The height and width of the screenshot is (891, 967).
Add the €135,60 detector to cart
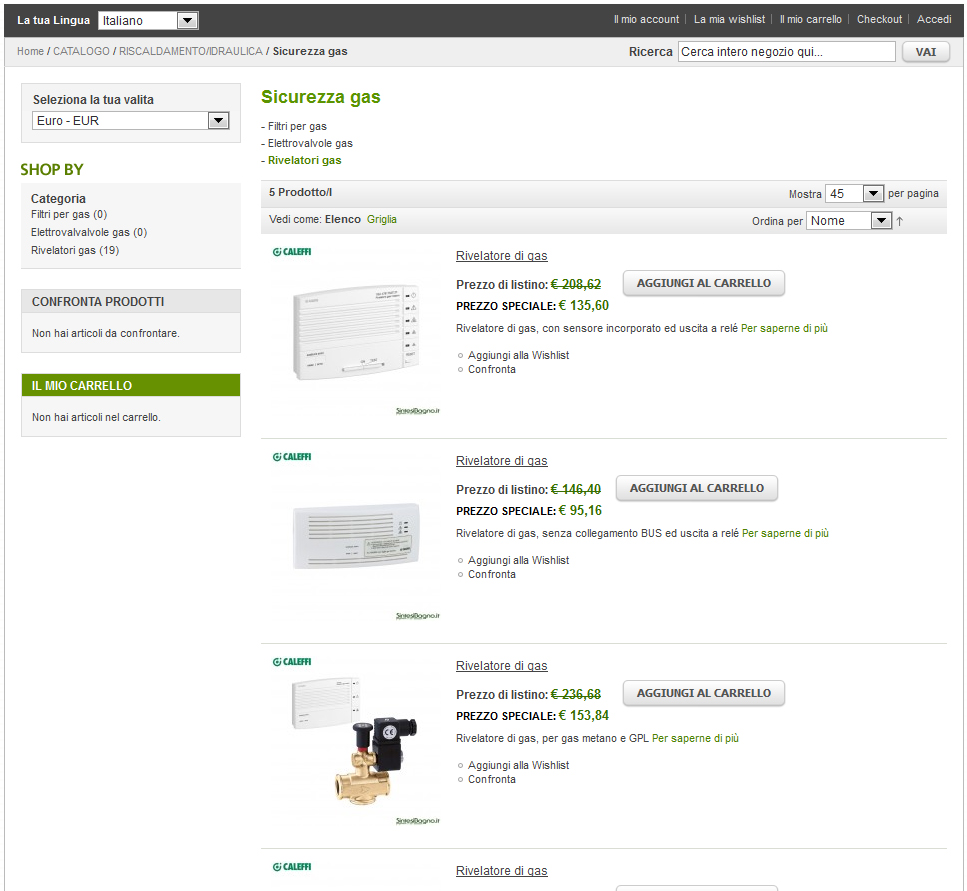point(703,283)
